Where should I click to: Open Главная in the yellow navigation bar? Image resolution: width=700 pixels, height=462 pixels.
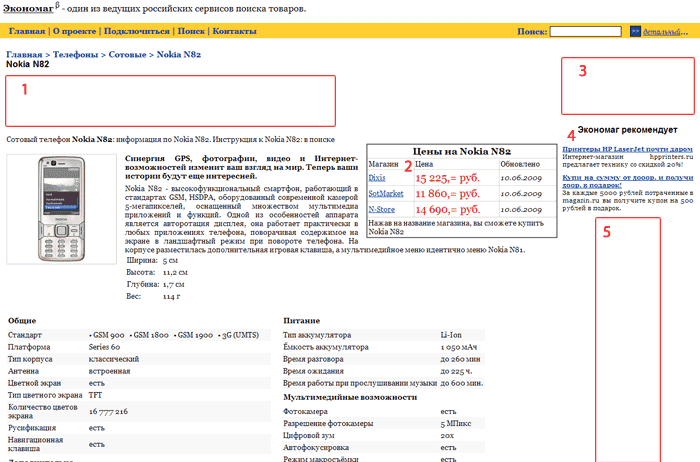pos(27,31)
